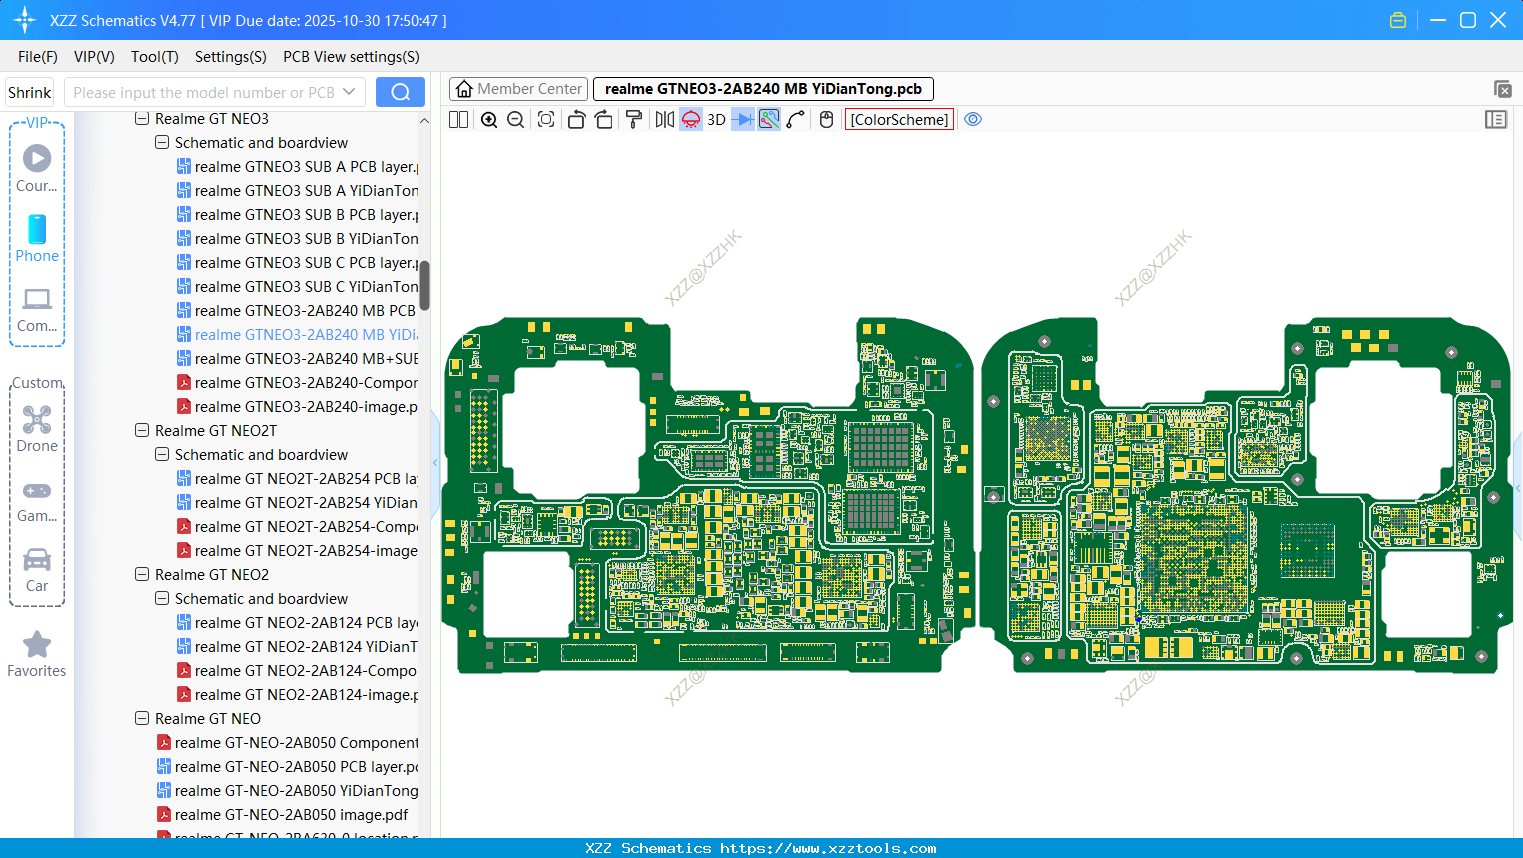Select the paint roller tool
Screen dimensions: 1523x858
pyautogui.click(x=634, y=120)
